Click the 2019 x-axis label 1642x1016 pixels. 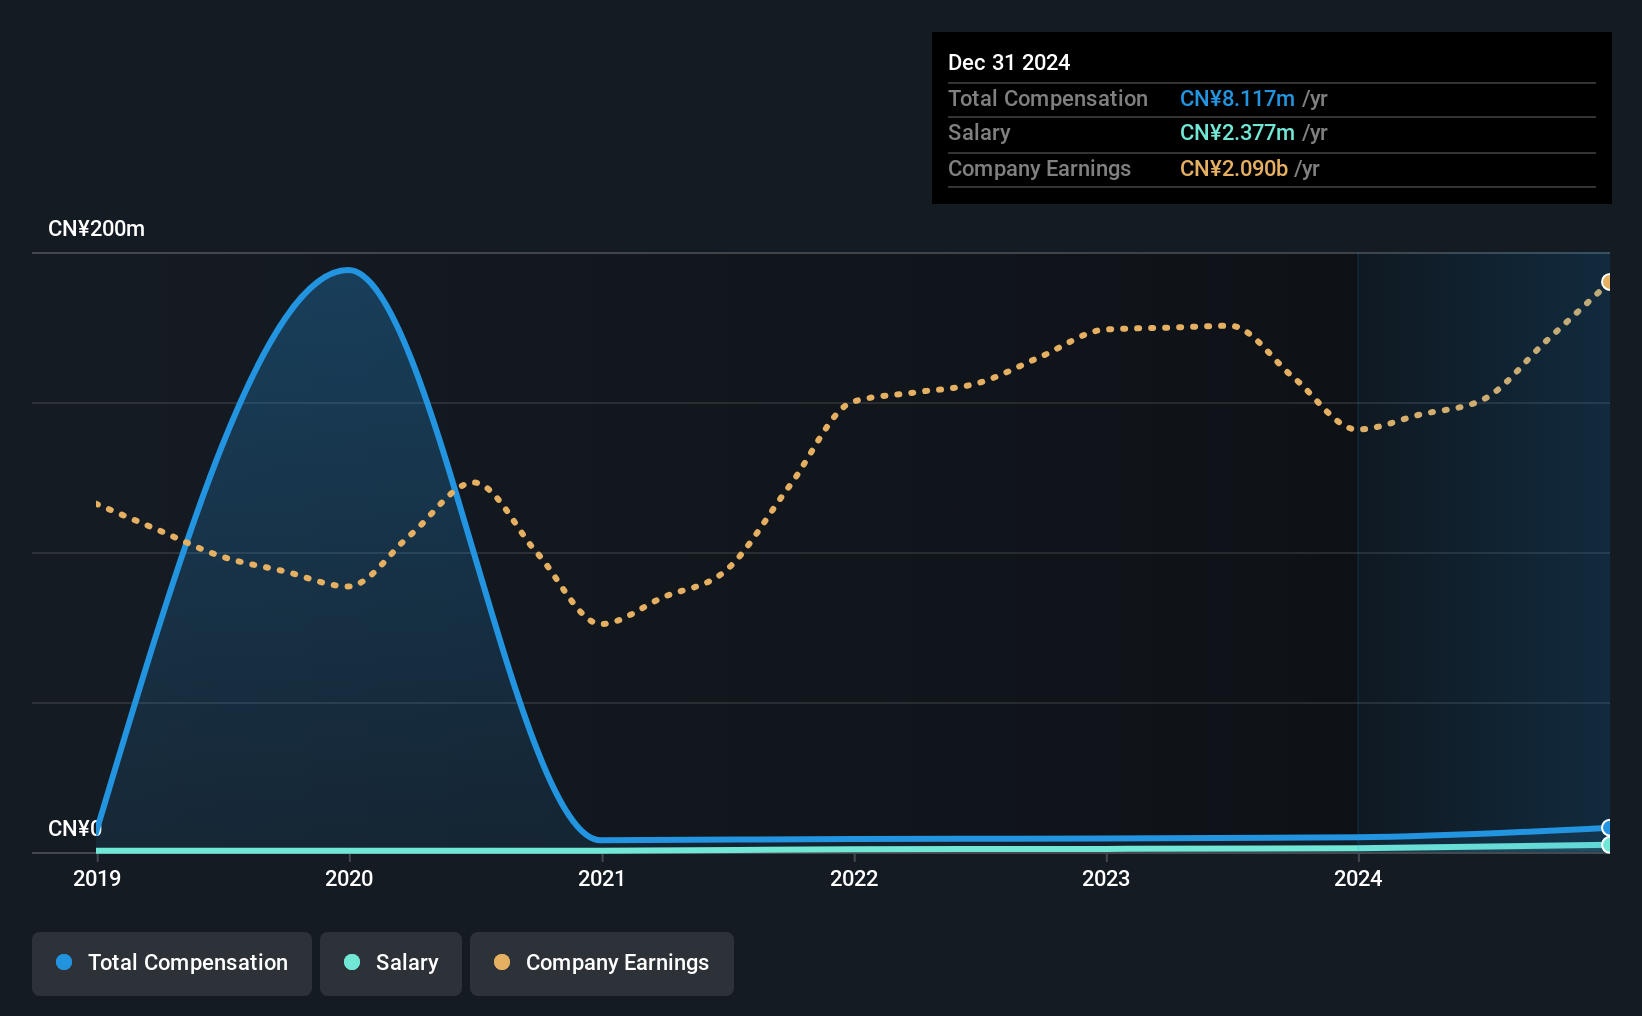[97, 878]
